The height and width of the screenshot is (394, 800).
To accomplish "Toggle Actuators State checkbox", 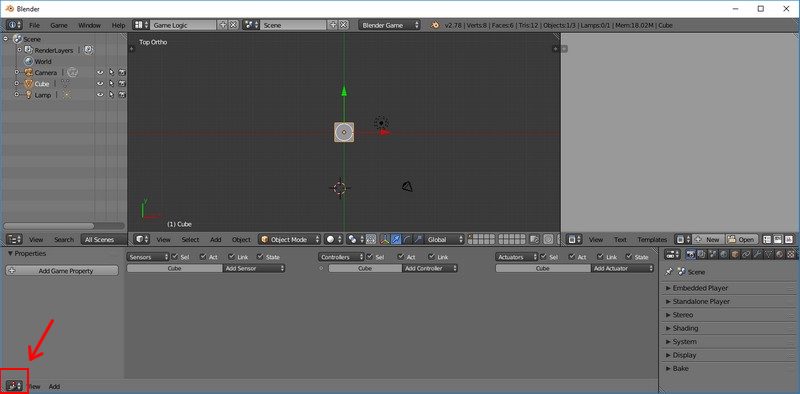I will point(630,257).
